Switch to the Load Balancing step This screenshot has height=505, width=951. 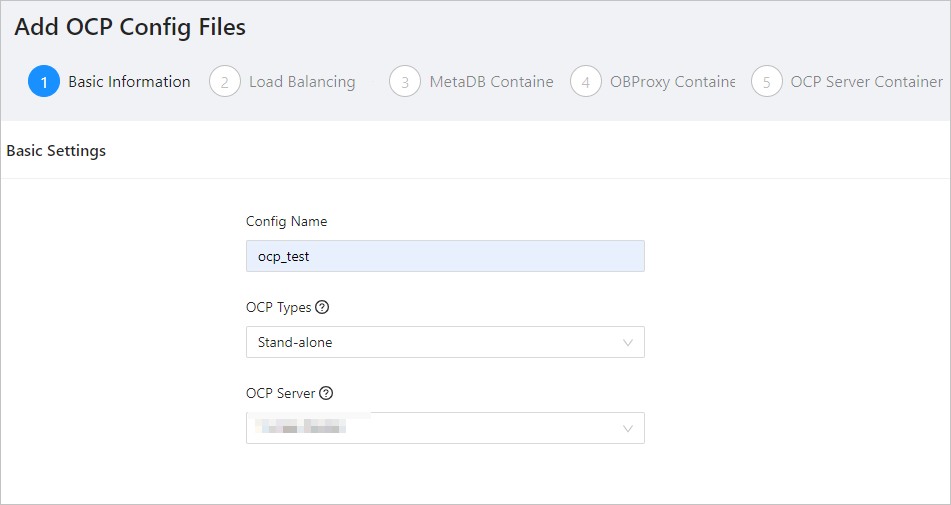point(302,82)
